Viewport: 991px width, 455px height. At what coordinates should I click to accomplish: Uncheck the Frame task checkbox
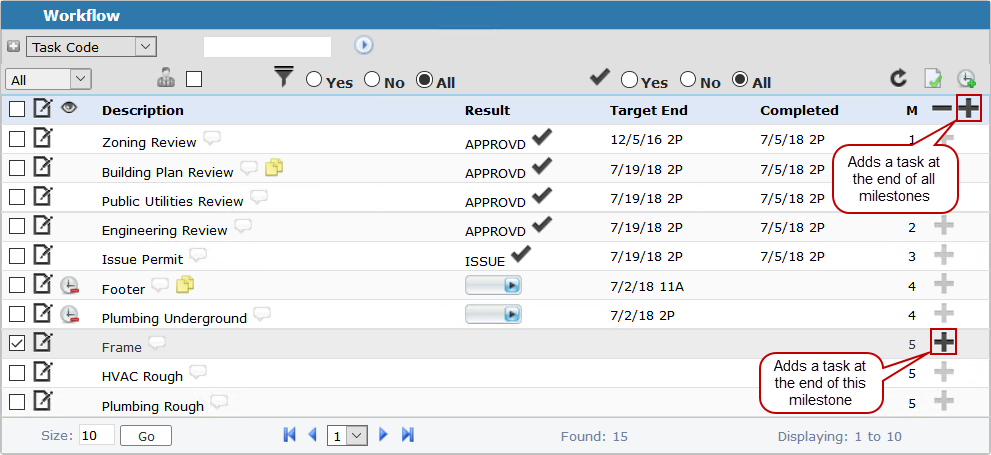tap(17, 343)
